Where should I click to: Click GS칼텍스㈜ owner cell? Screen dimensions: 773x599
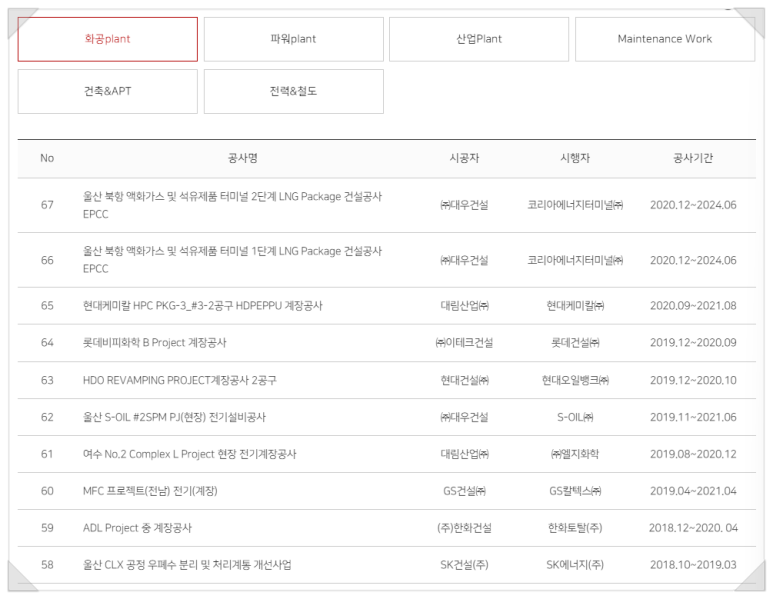575,491
